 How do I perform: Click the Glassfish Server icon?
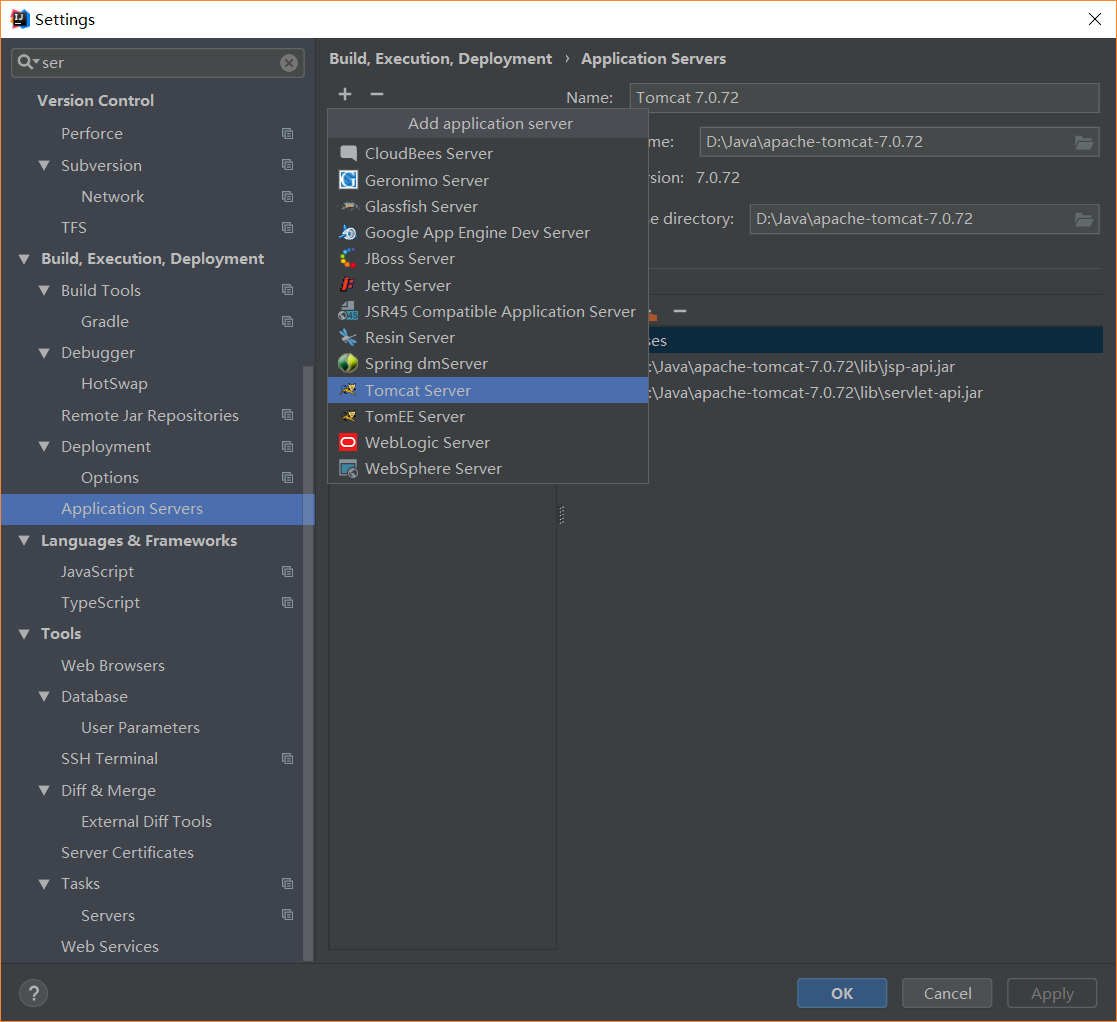tap(348, 207)
